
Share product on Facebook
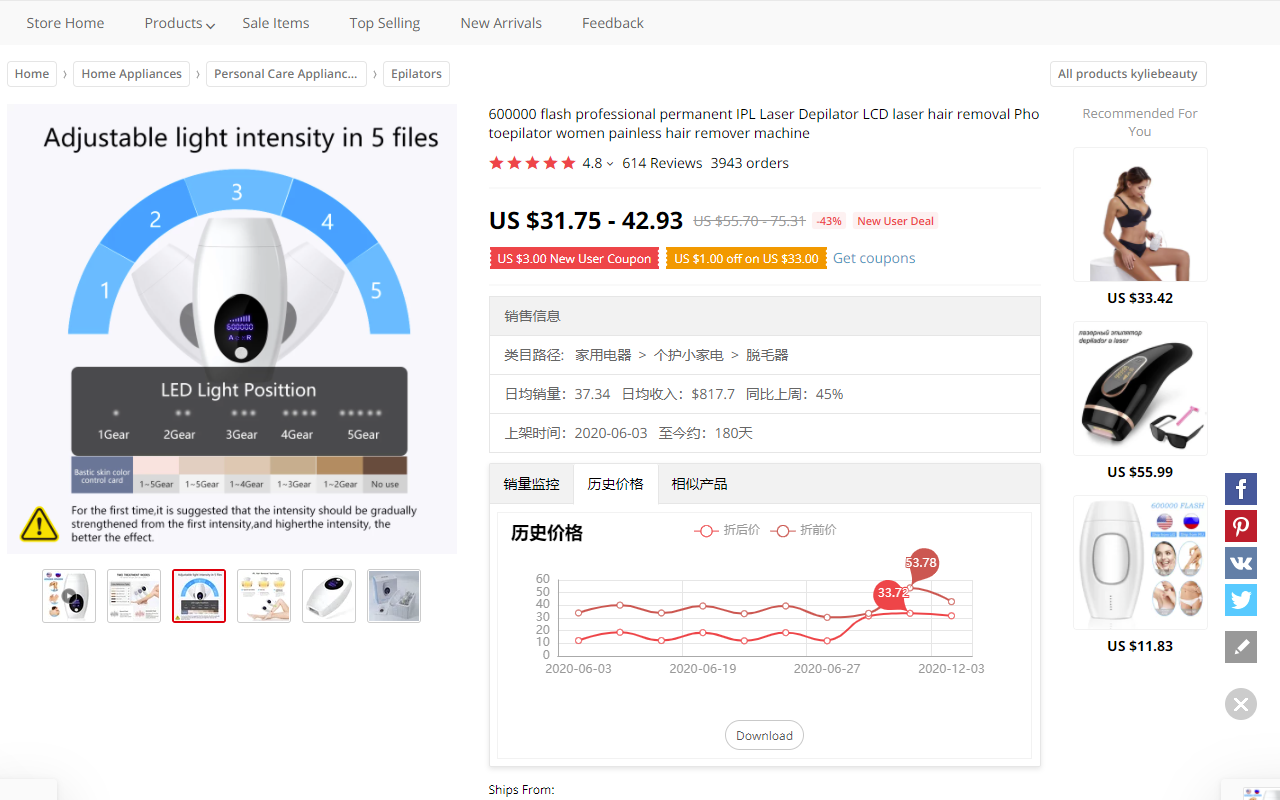[x=1241, y=489]
